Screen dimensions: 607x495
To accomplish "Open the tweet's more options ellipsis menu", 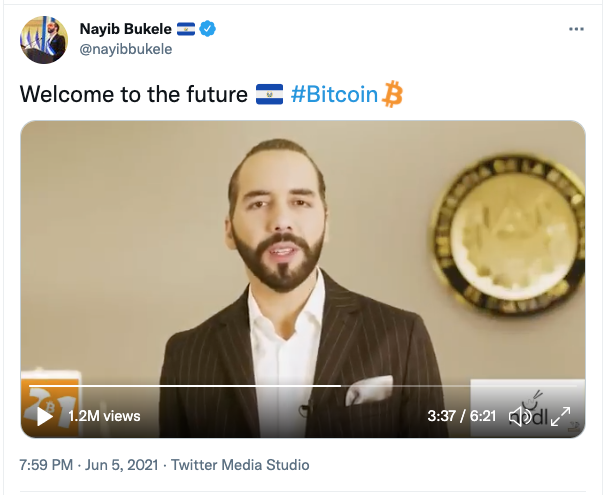I will click(576, 29).
